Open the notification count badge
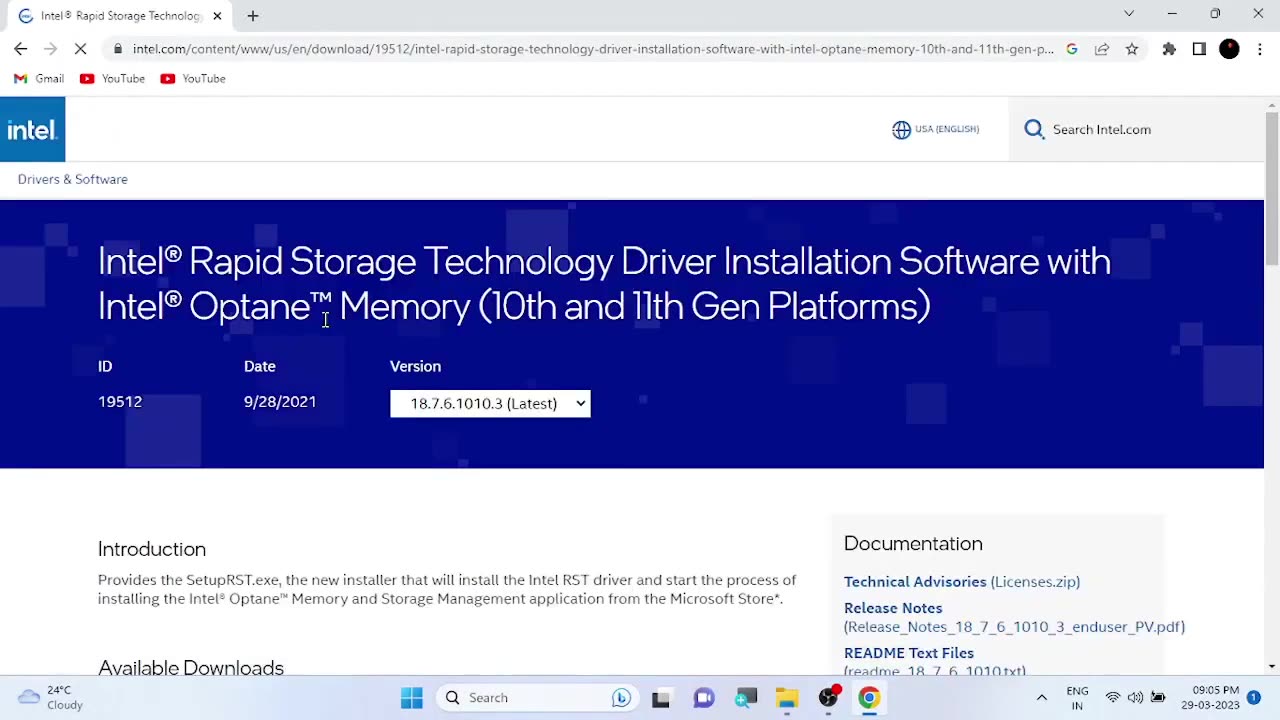This screenshot has width=1280, height=720. [1254, 698]
